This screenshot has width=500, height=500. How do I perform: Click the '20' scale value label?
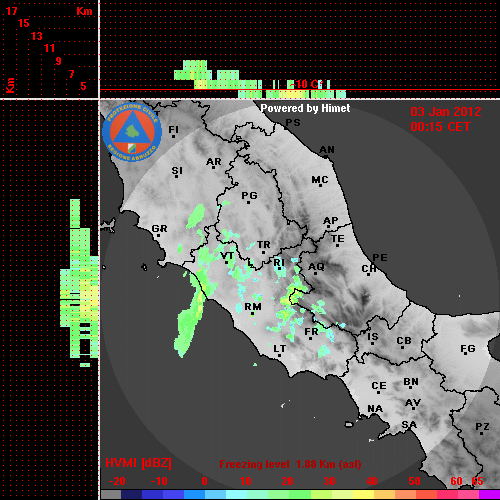point(288,481)
